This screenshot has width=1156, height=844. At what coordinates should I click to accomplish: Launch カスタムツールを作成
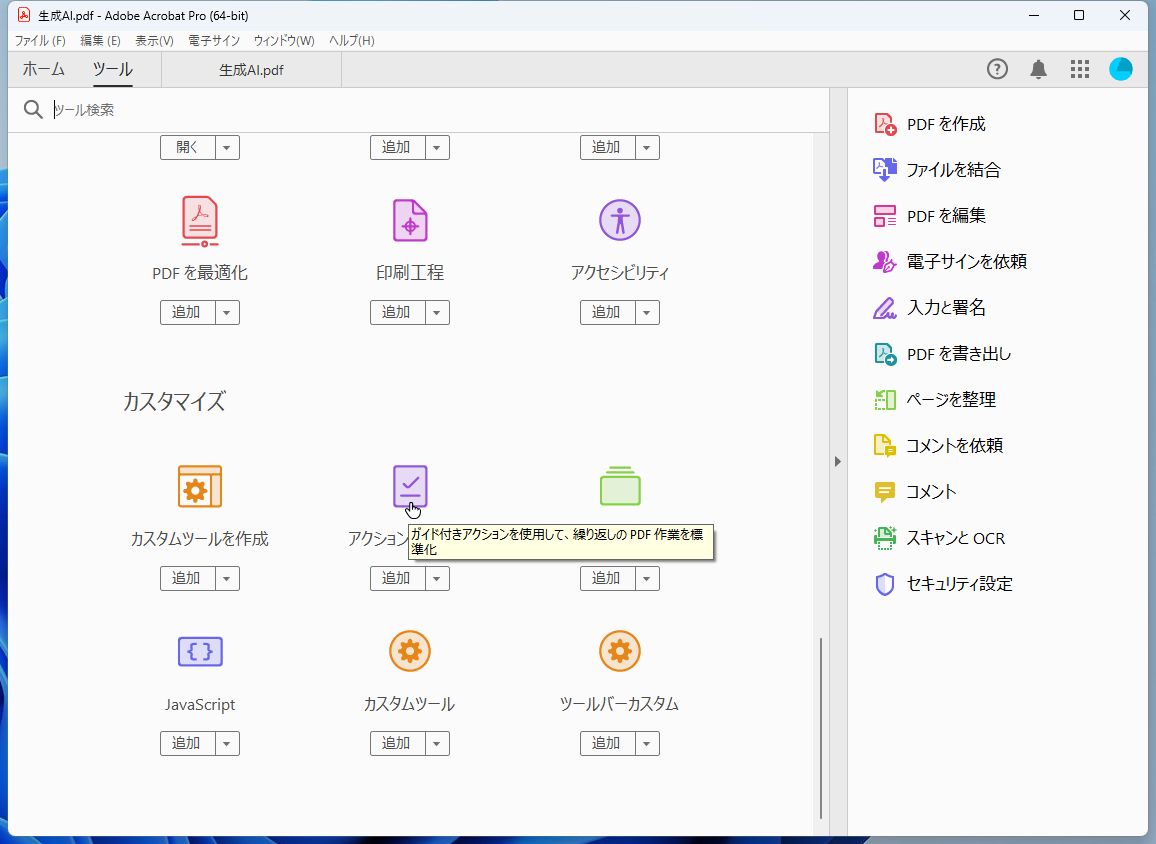[199, 488]
